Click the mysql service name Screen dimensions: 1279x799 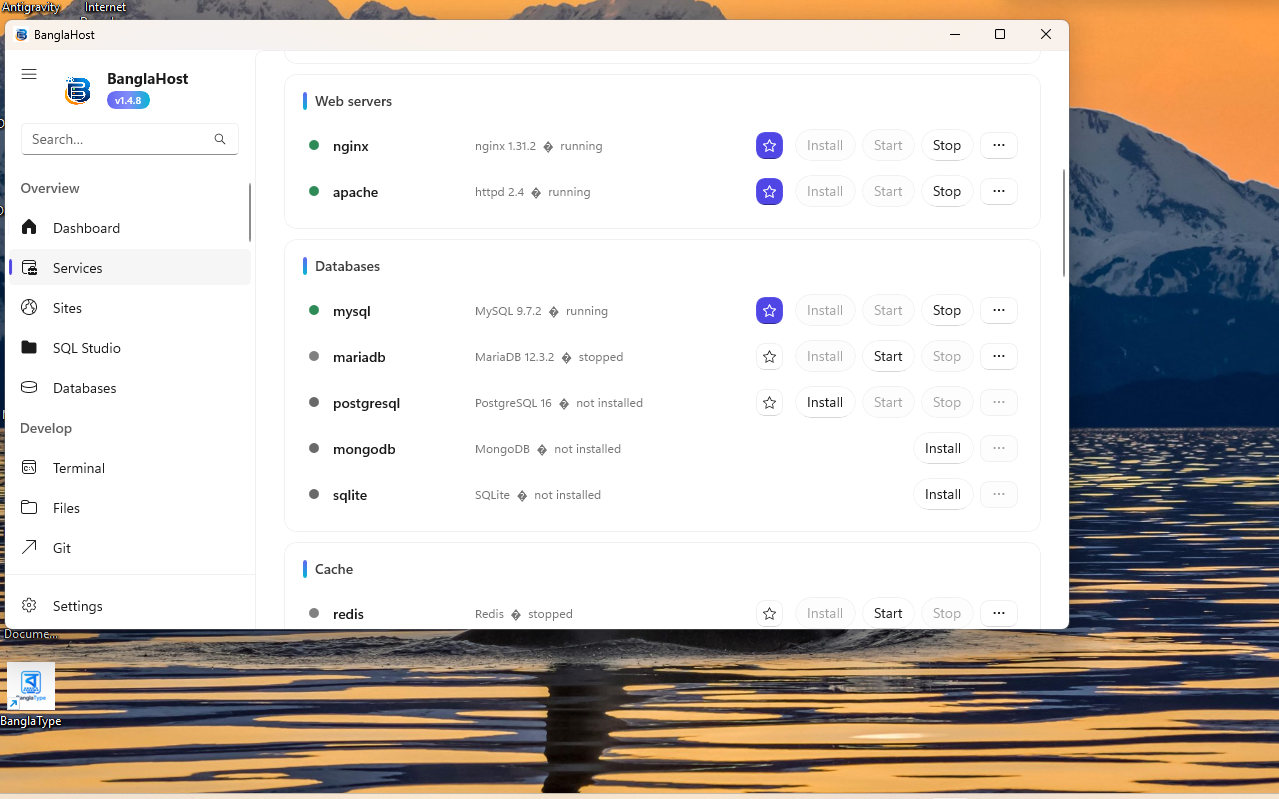tap(352, 311)
